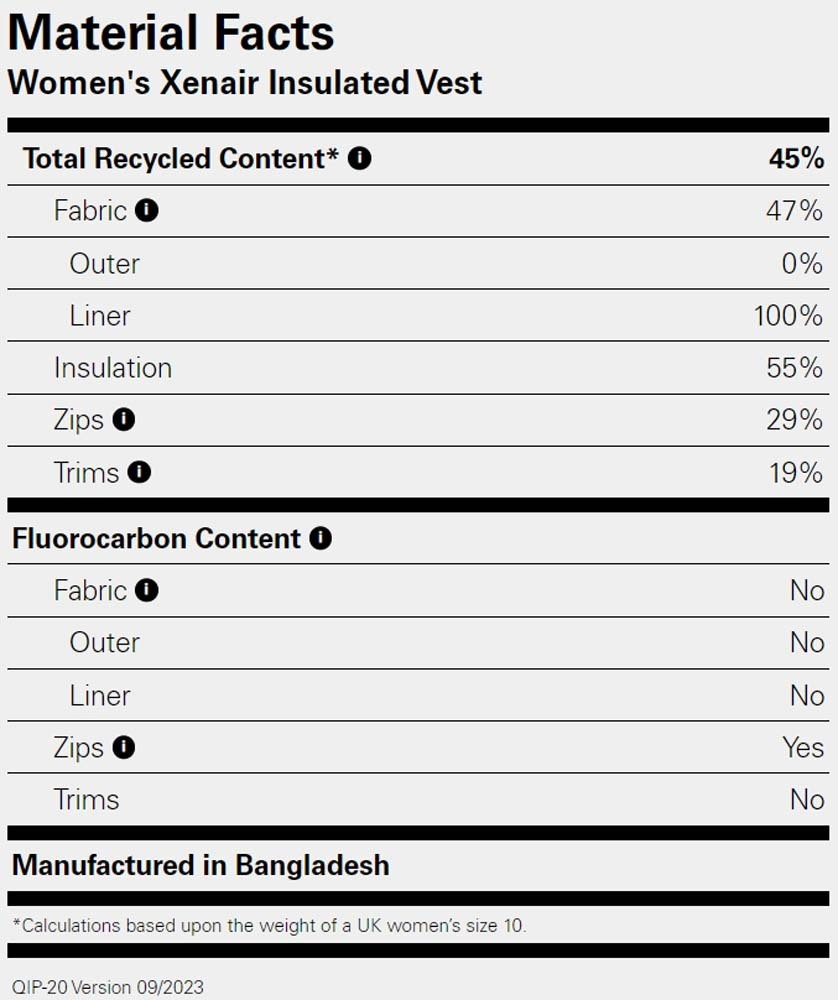Open info icon next to recycled Fabric
Screen dimensions: 838x1000
147,210
